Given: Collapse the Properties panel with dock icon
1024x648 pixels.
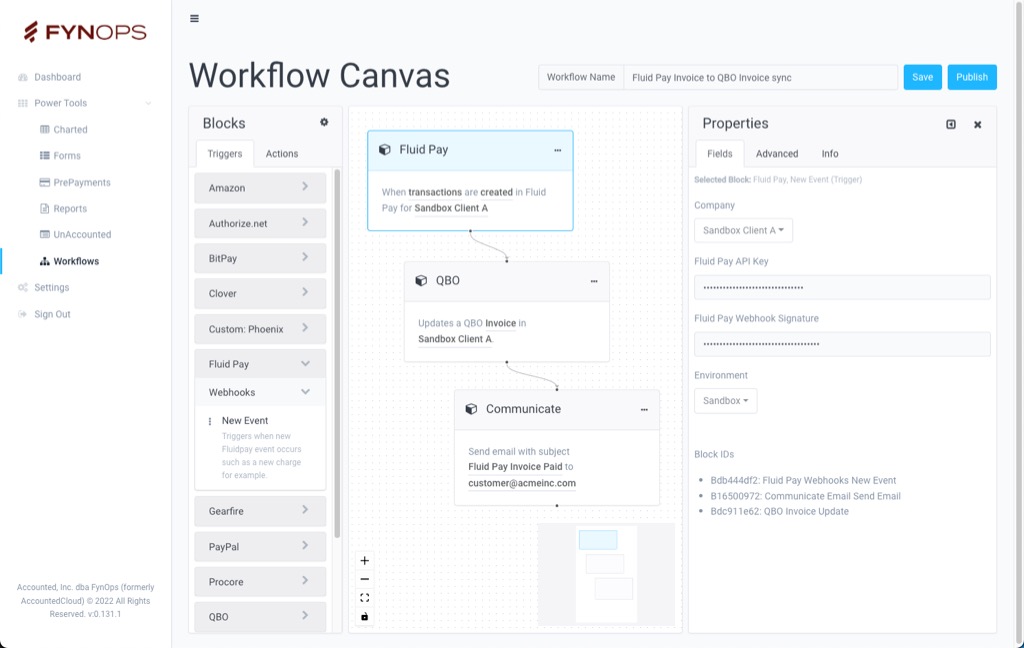Looking at the screenshot, I should point(951,124).
